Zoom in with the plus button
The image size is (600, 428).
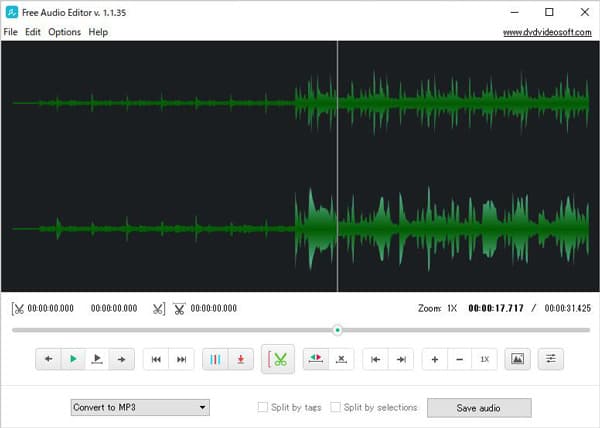[435, 359]
